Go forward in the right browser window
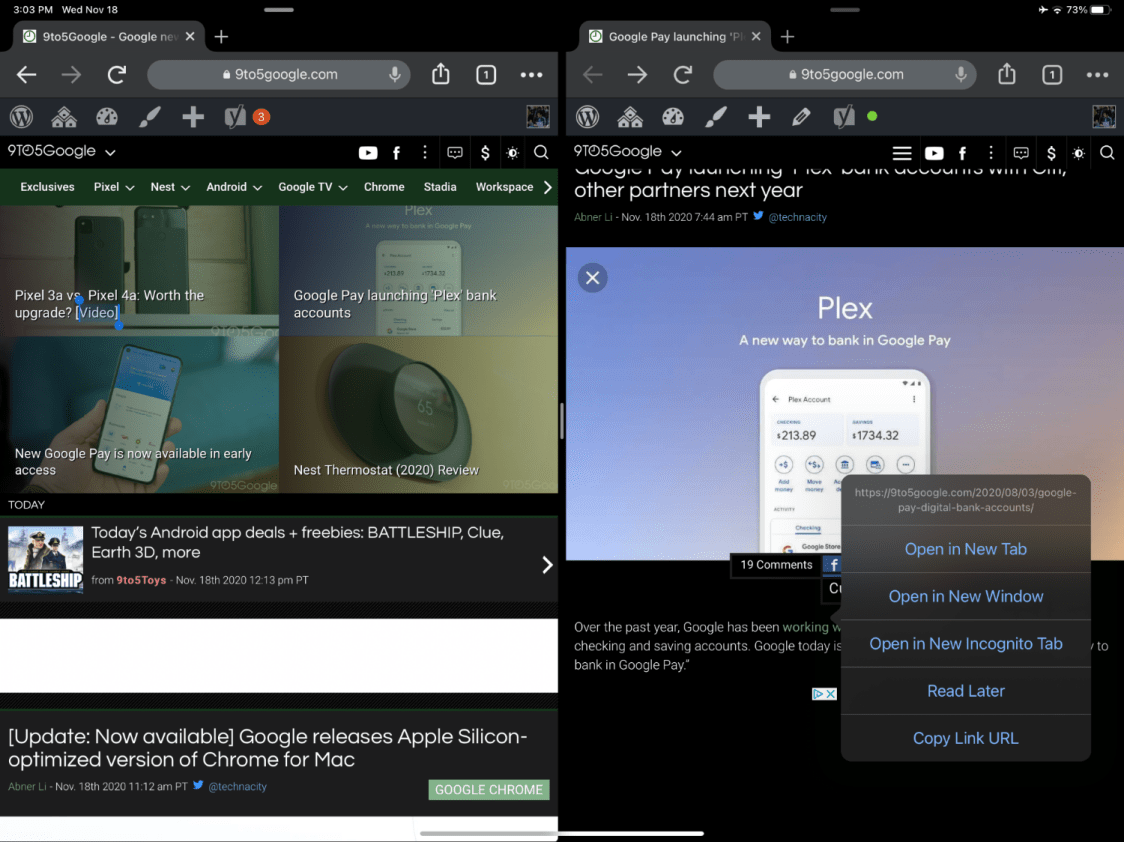The height and width of the screenshot is (842, 1124). point(637,75)
